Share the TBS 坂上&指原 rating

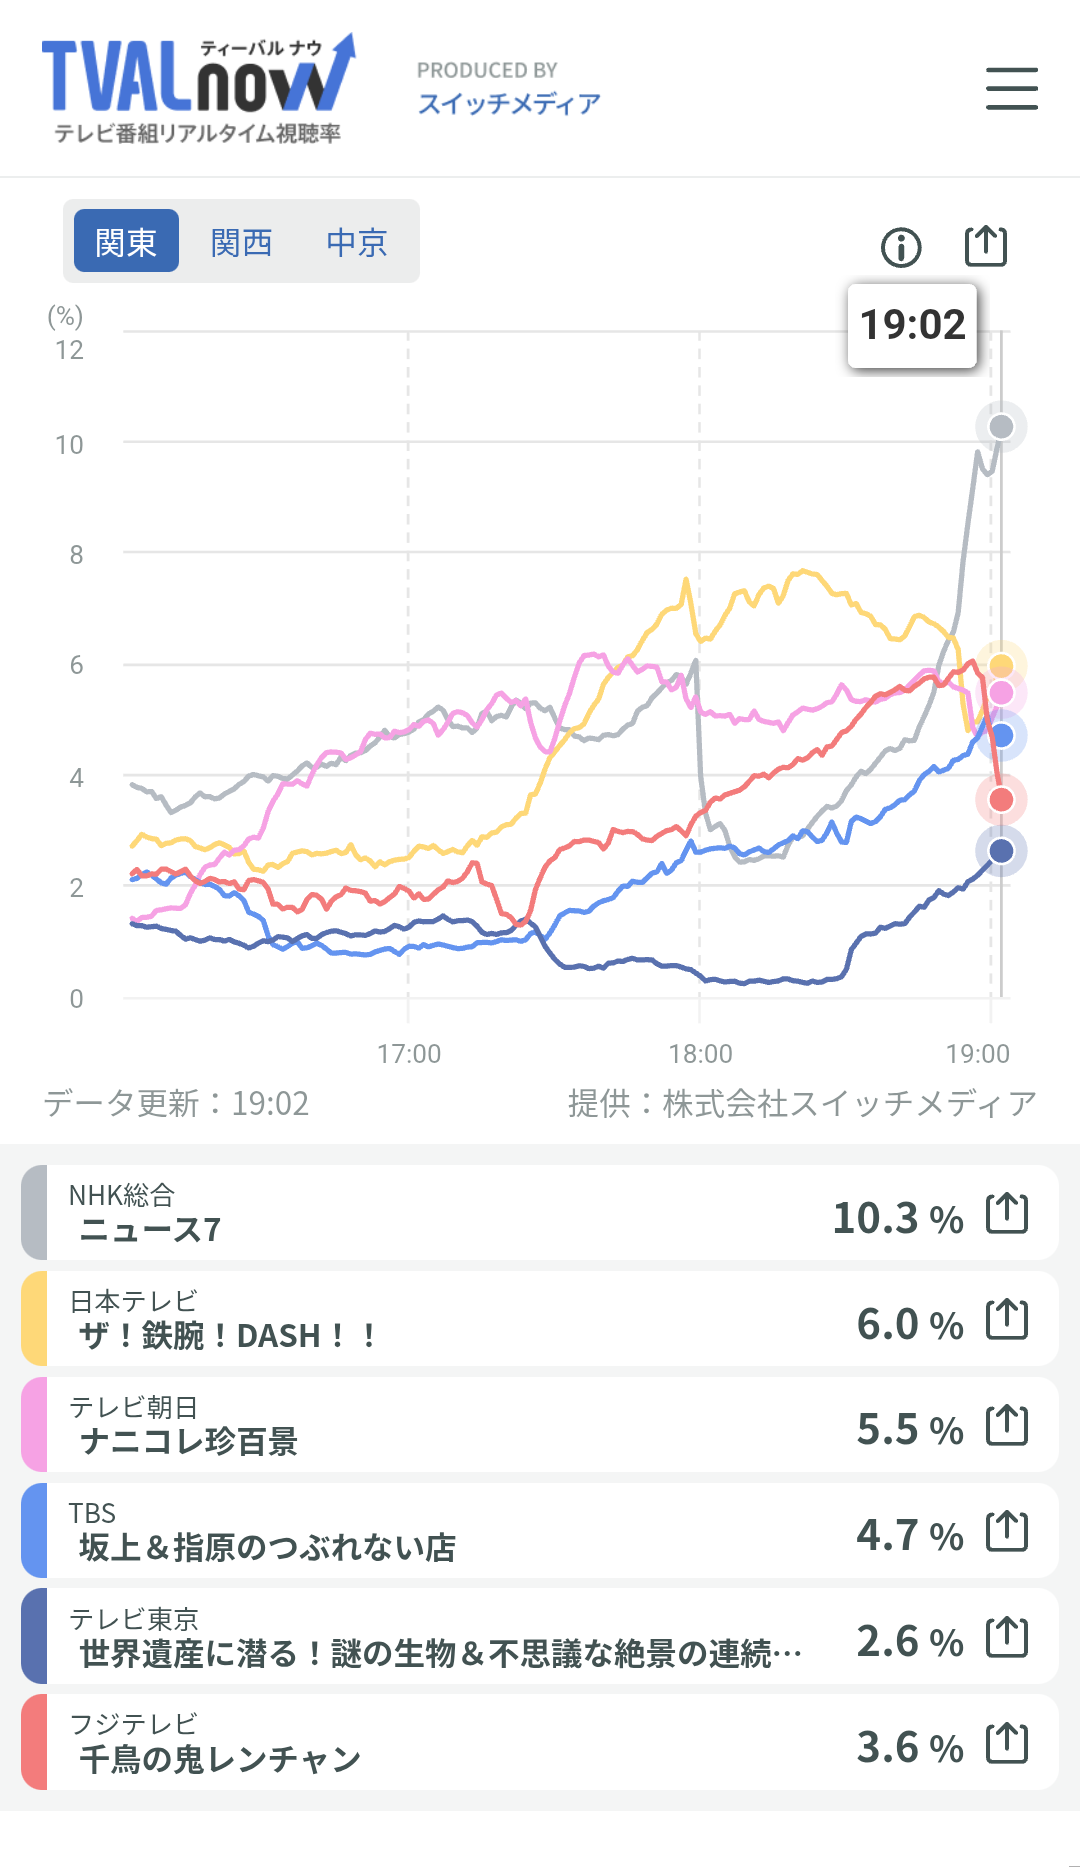1007,1531
